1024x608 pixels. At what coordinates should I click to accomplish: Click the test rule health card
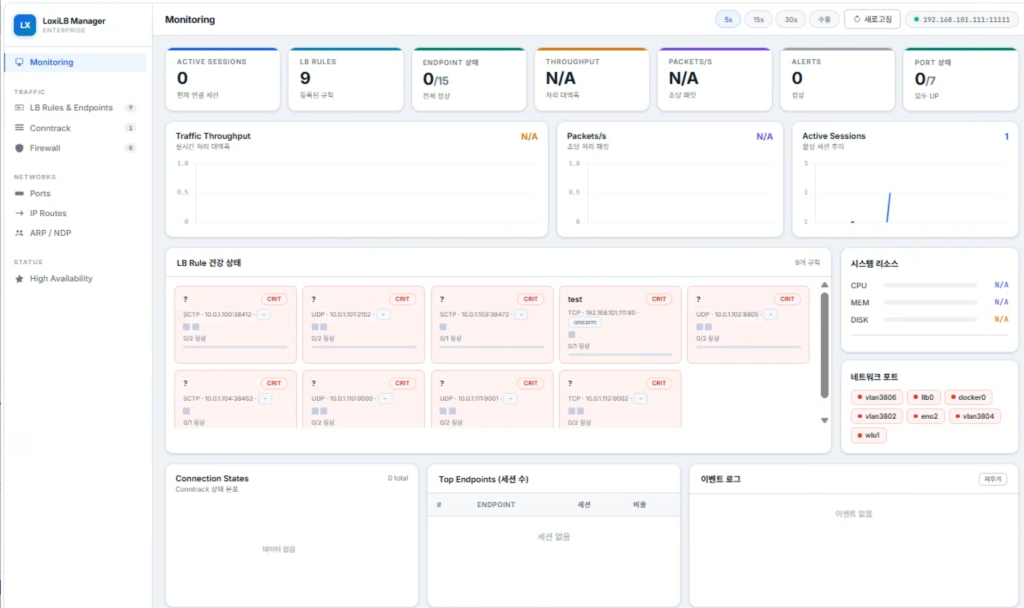pos(620,324)
